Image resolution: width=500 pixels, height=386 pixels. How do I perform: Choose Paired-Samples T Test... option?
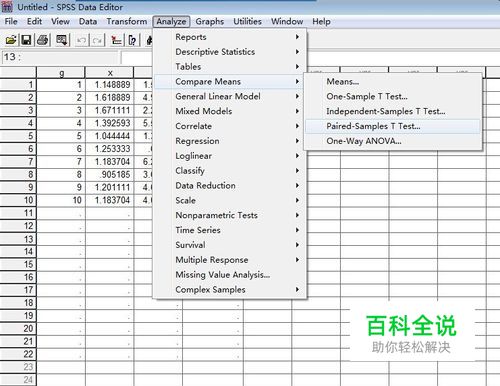coord(393,126)
